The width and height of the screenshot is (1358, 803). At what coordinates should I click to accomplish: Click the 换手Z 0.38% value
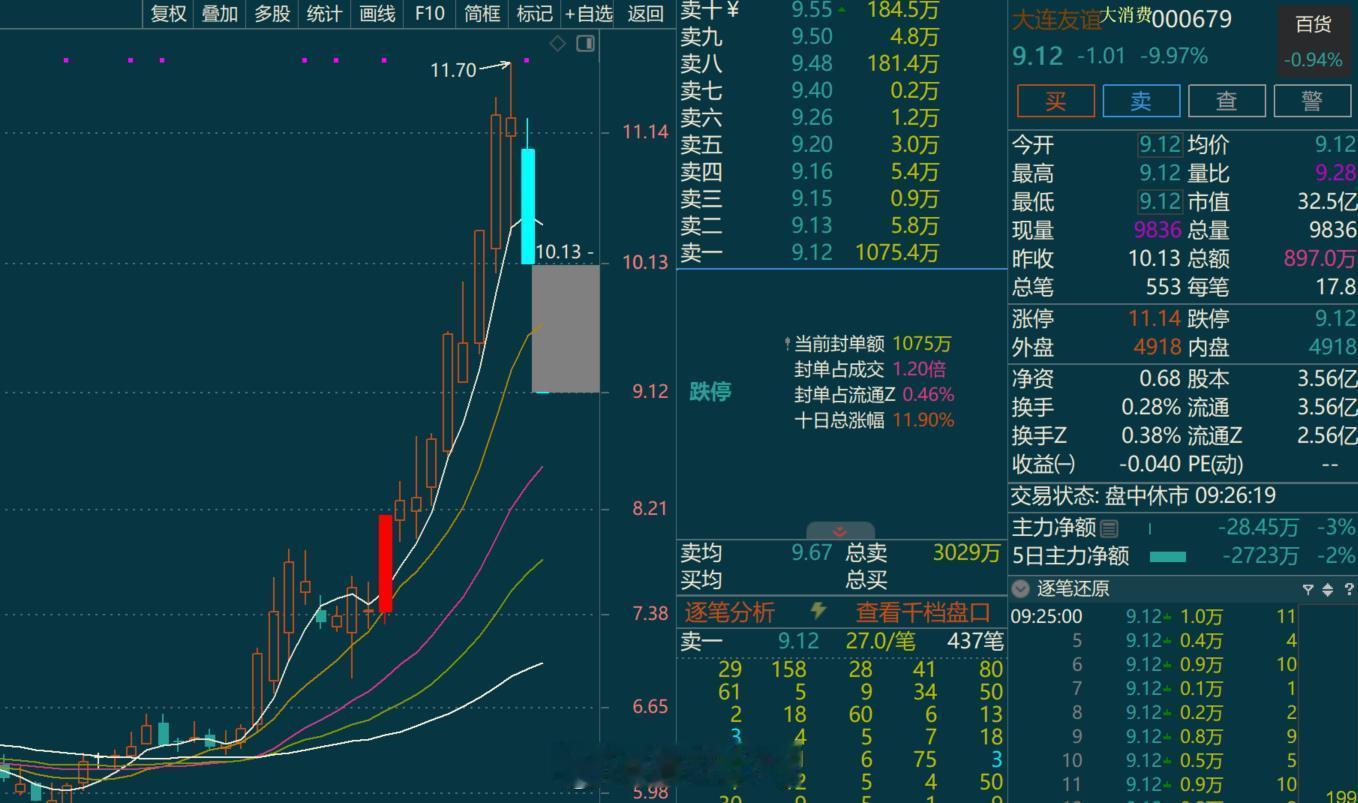1150,436
